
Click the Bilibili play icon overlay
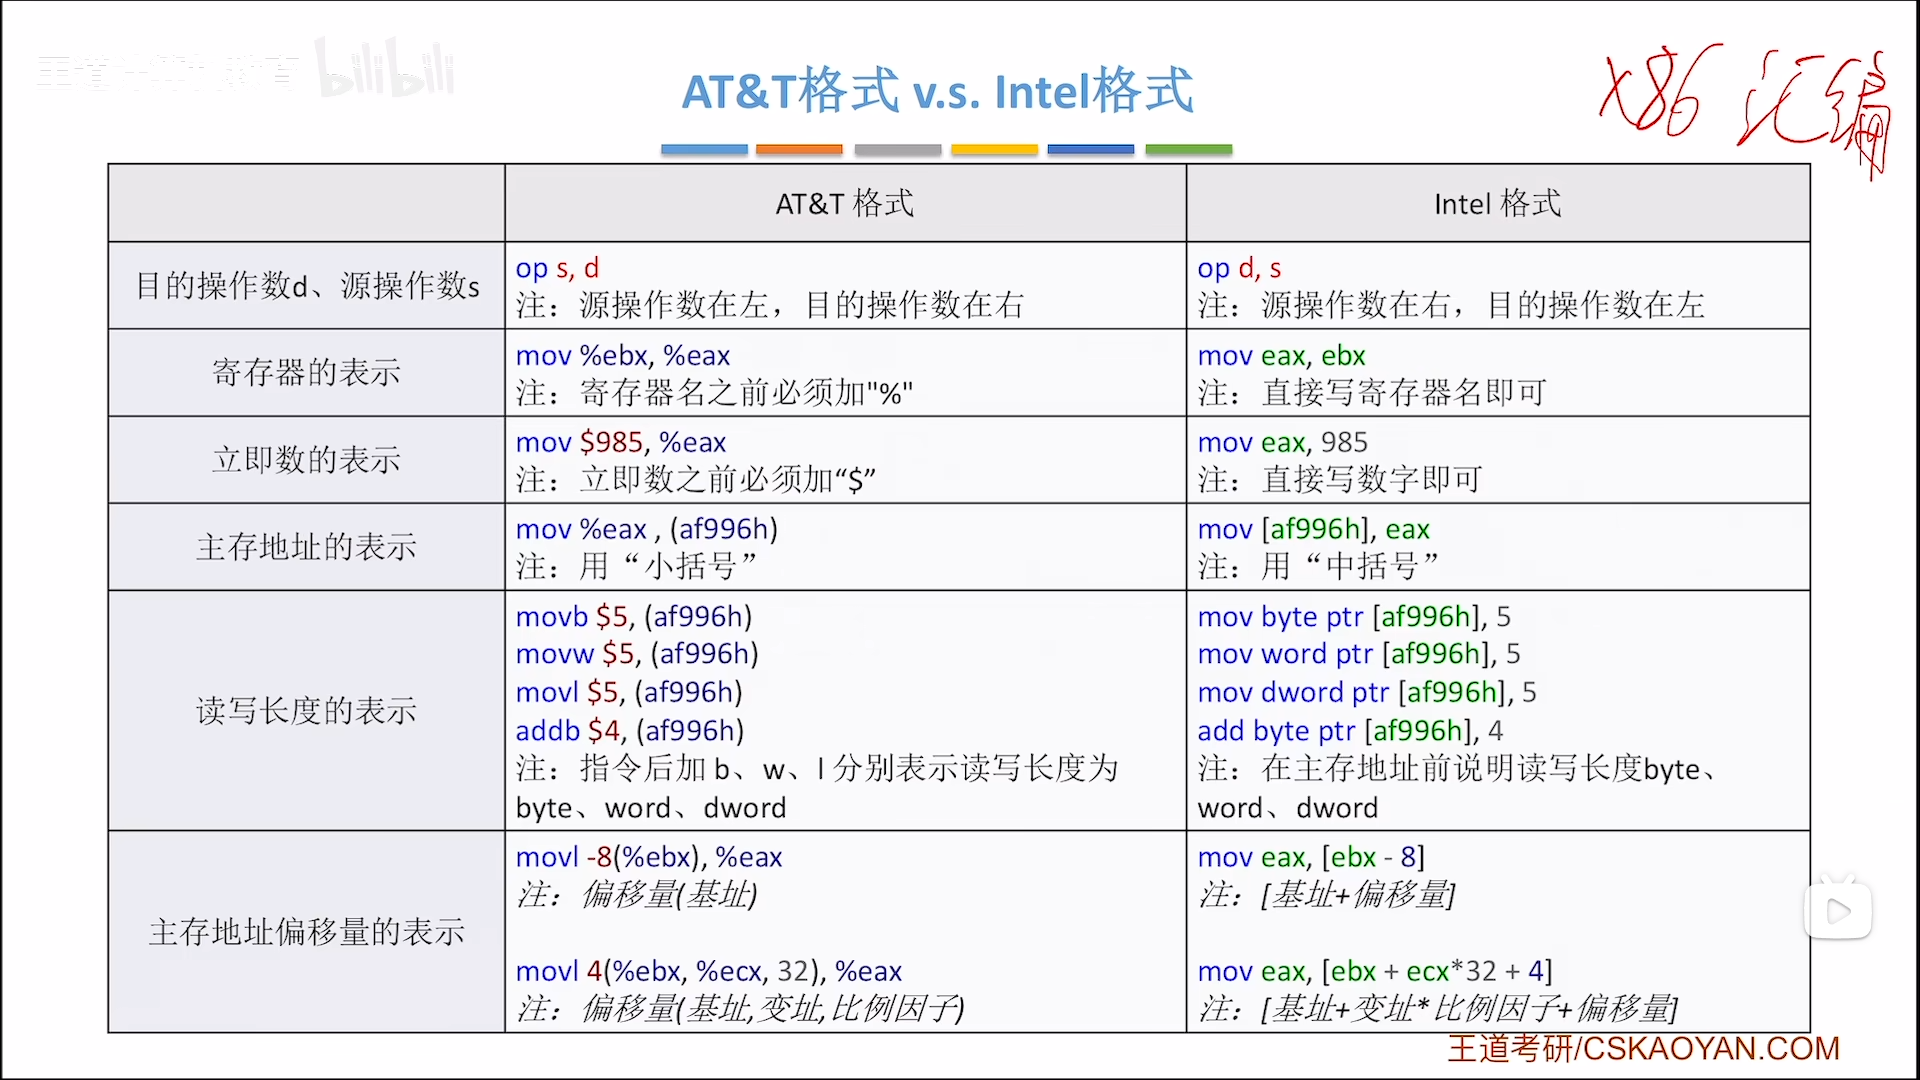[x=1838, y=909]
